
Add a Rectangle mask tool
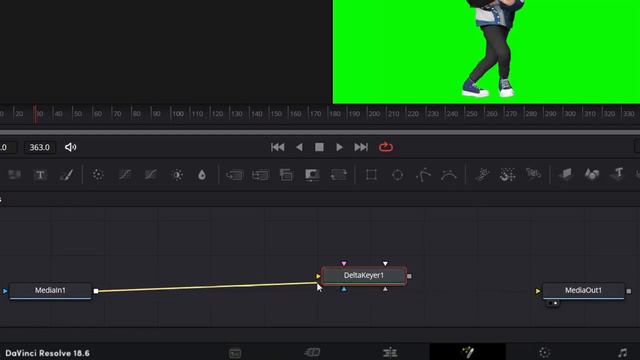[x=371, y=175]
